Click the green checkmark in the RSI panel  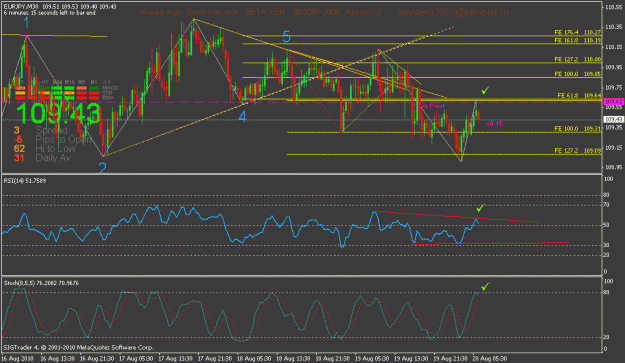coord(480,208)
